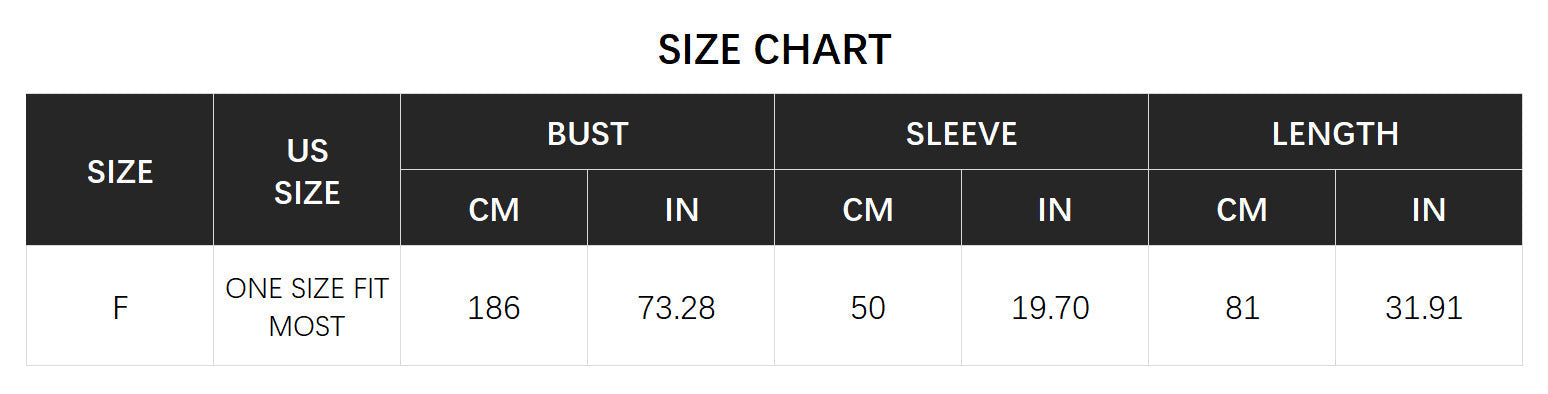This screenshot has width=1548, height=394.
Task: Click the sleeve value 50
Action: point(868,306)
